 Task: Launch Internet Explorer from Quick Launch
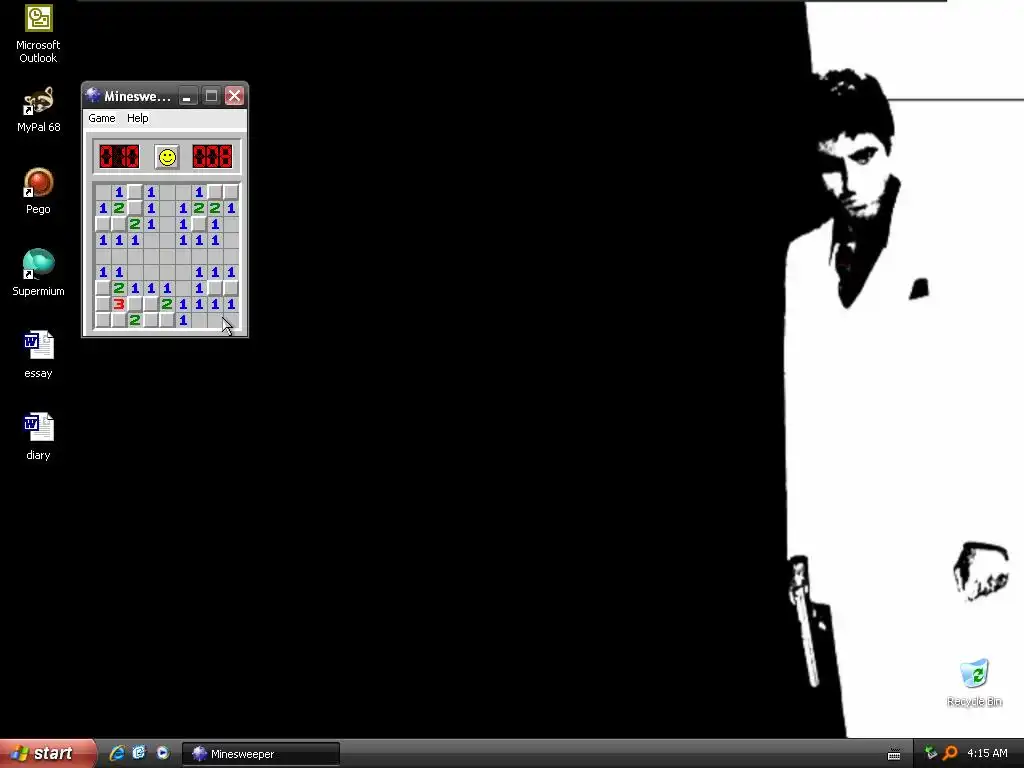coord(117,753)
